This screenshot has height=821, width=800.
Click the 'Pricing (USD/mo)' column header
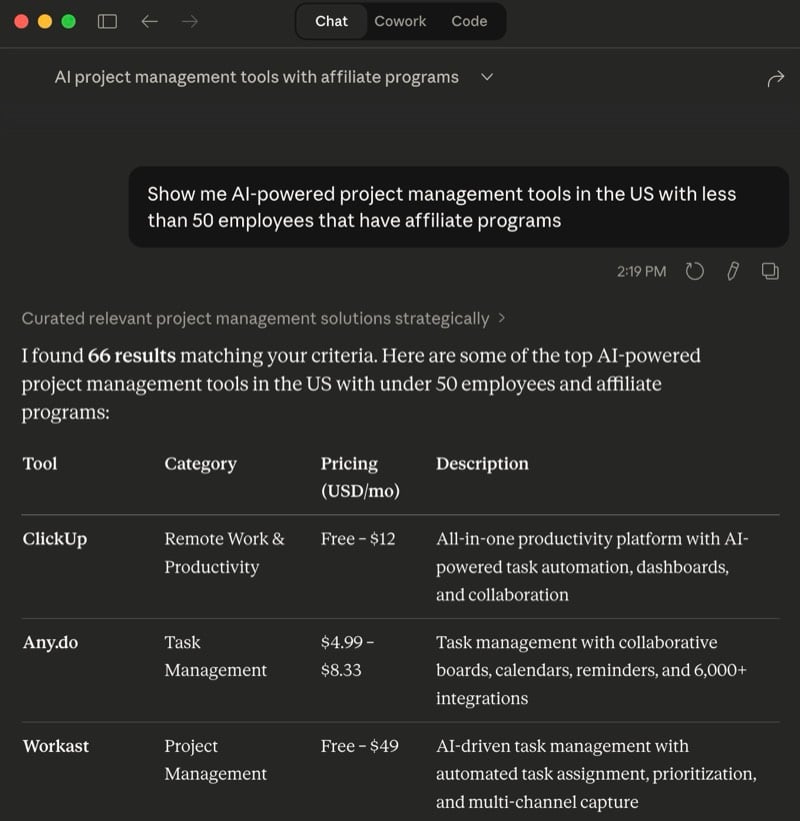(x=360, y=477)
